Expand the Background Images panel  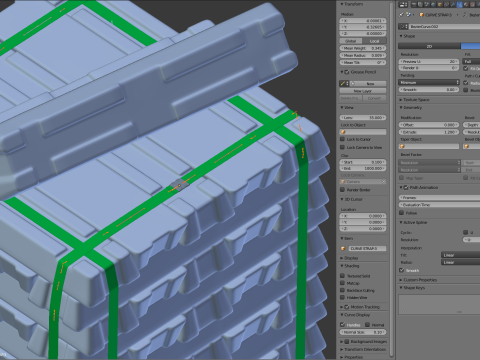pyautogui.click(x=342, y=342)
